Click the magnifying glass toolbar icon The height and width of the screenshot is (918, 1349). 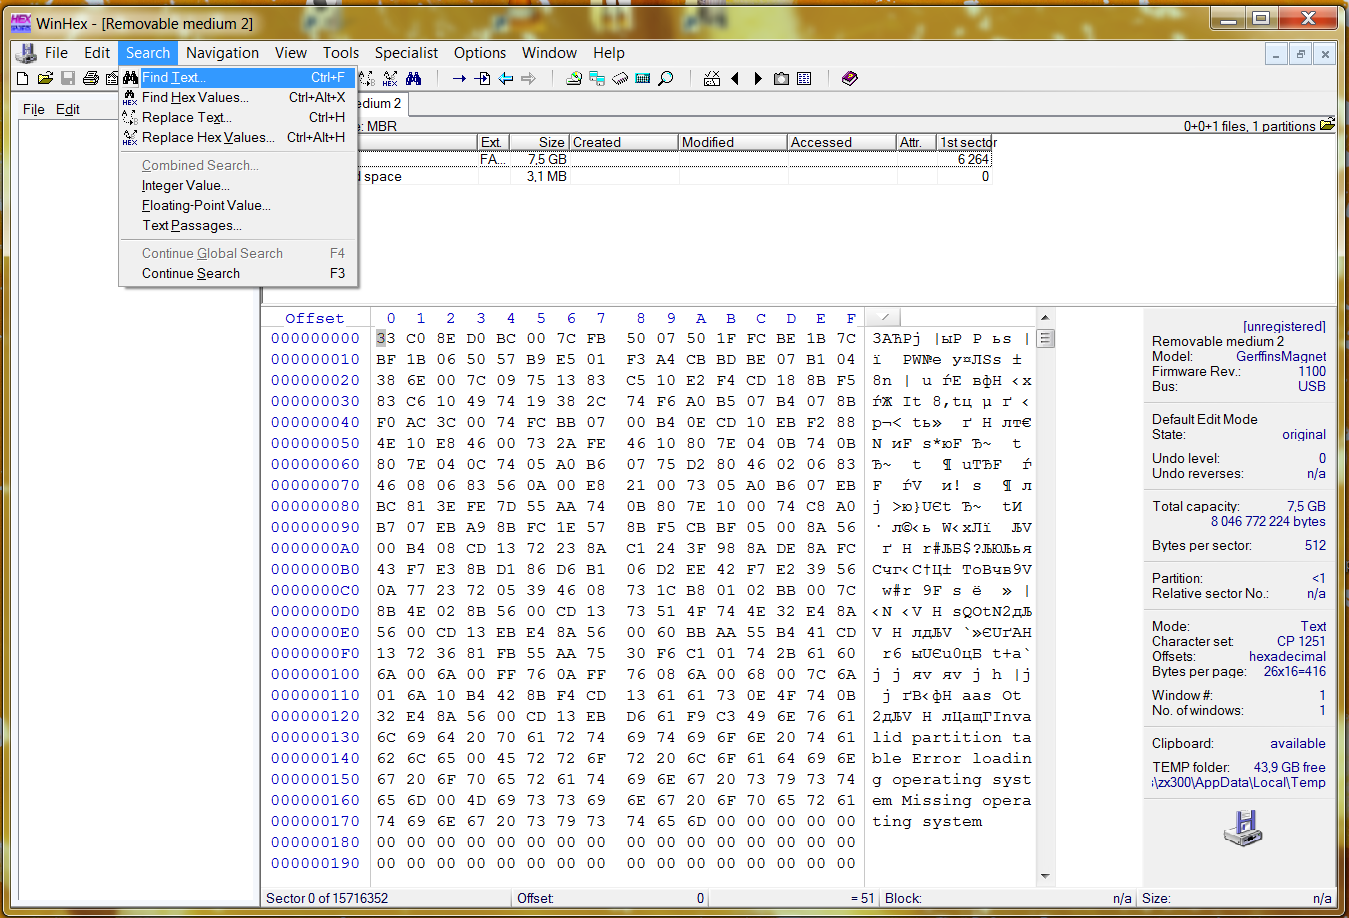coord(666,78)
